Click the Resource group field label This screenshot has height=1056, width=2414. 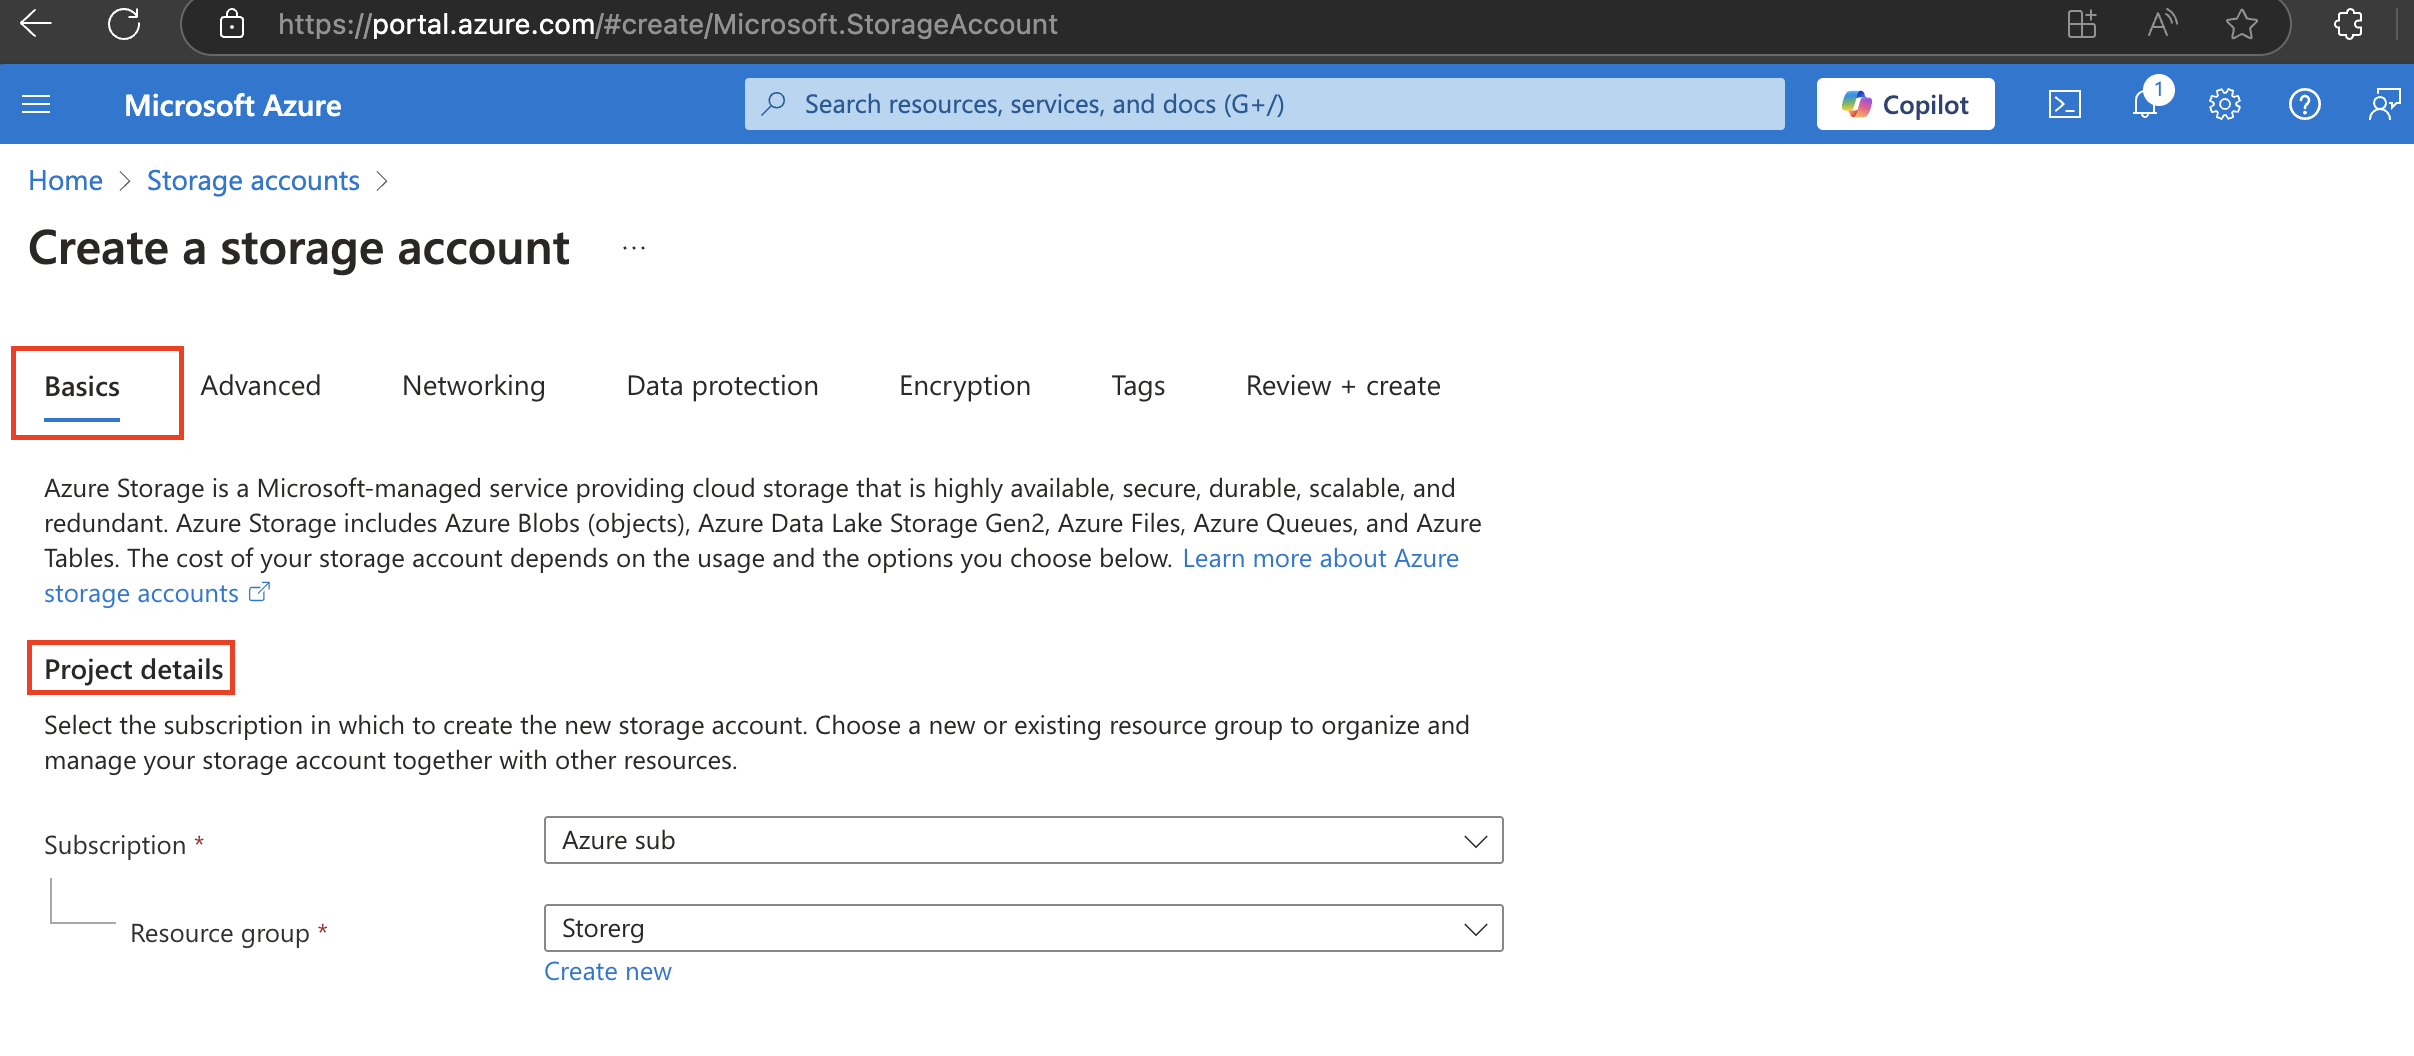[x=220, y=933]
